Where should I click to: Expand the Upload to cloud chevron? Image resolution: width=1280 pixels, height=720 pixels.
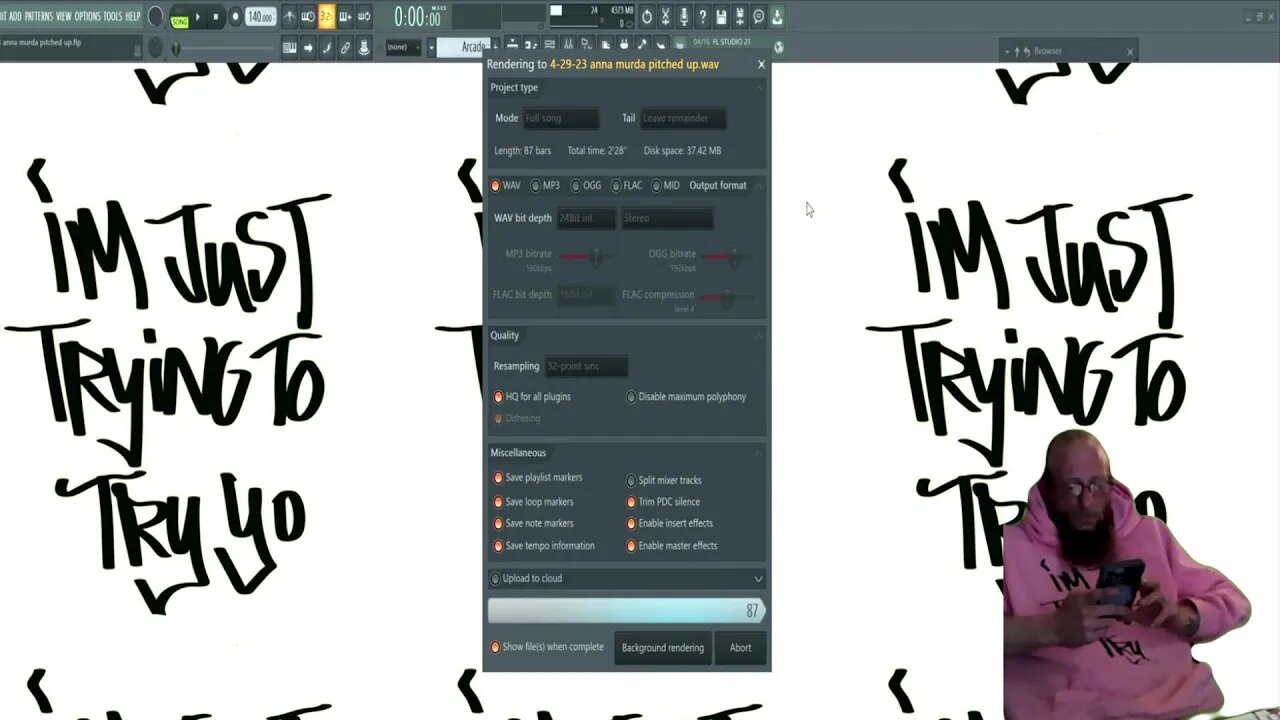[x=758, y=578]
